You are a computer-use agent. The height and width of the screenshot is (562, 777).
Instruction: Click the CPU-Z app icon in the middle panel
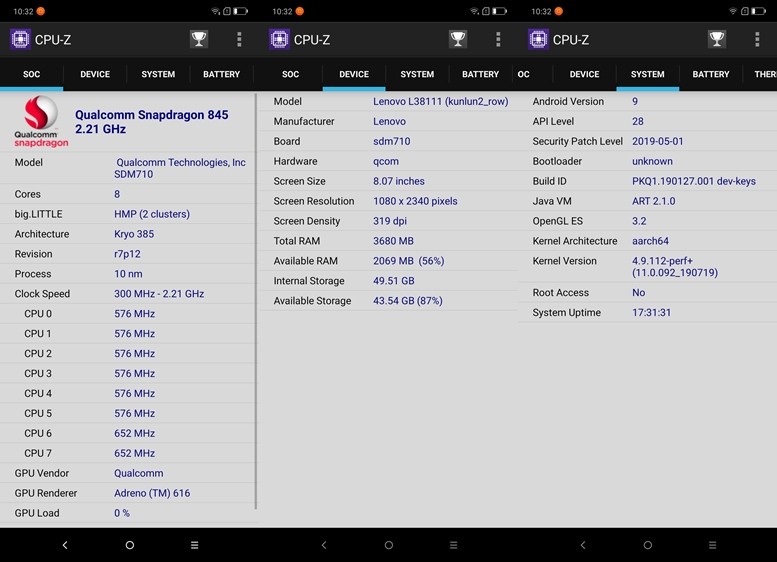[279, 39]
